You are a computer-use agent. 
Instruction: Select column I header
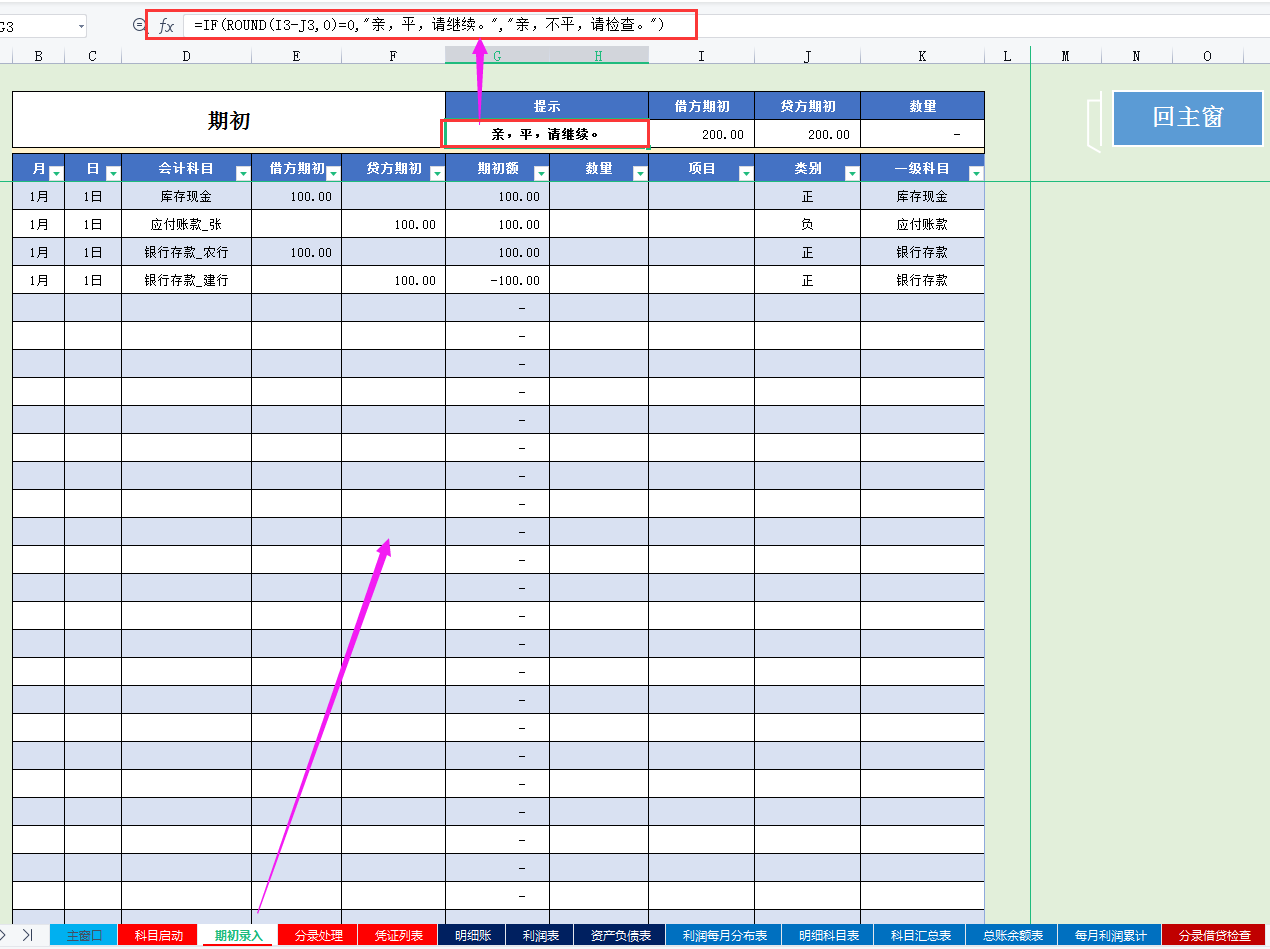click(x=701, y=56)
